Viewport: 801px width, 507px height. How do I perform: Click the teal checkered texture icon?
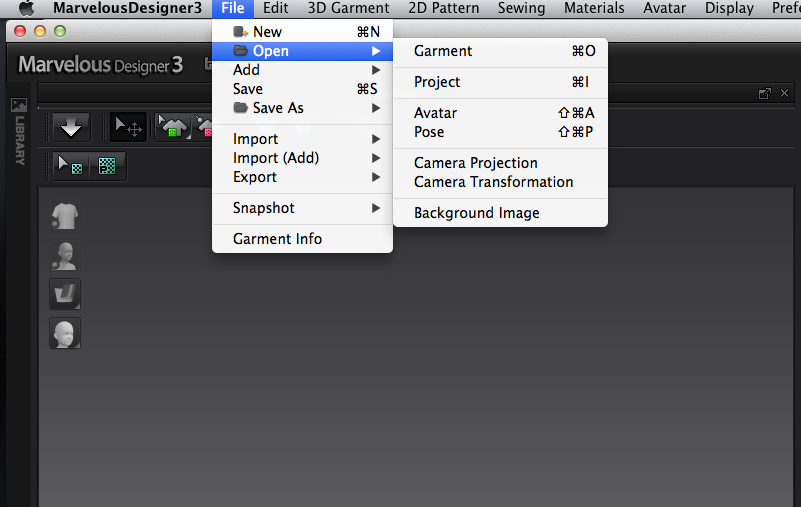click(x=107, y=166)
